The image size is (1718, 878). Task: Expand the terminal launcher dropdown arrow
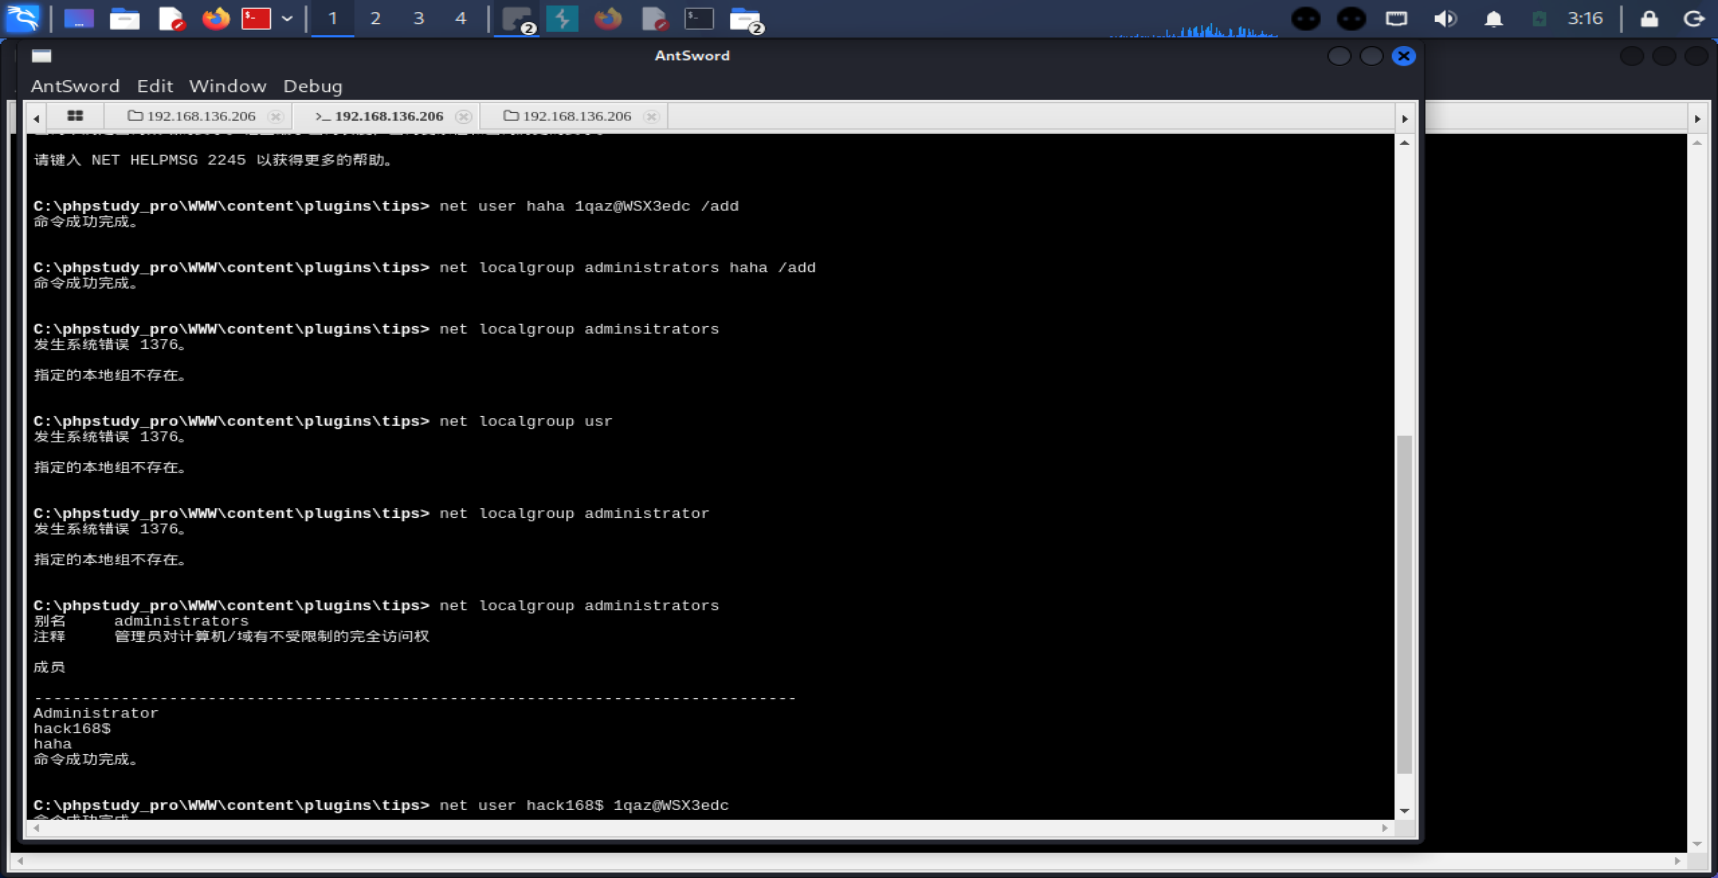287,18
